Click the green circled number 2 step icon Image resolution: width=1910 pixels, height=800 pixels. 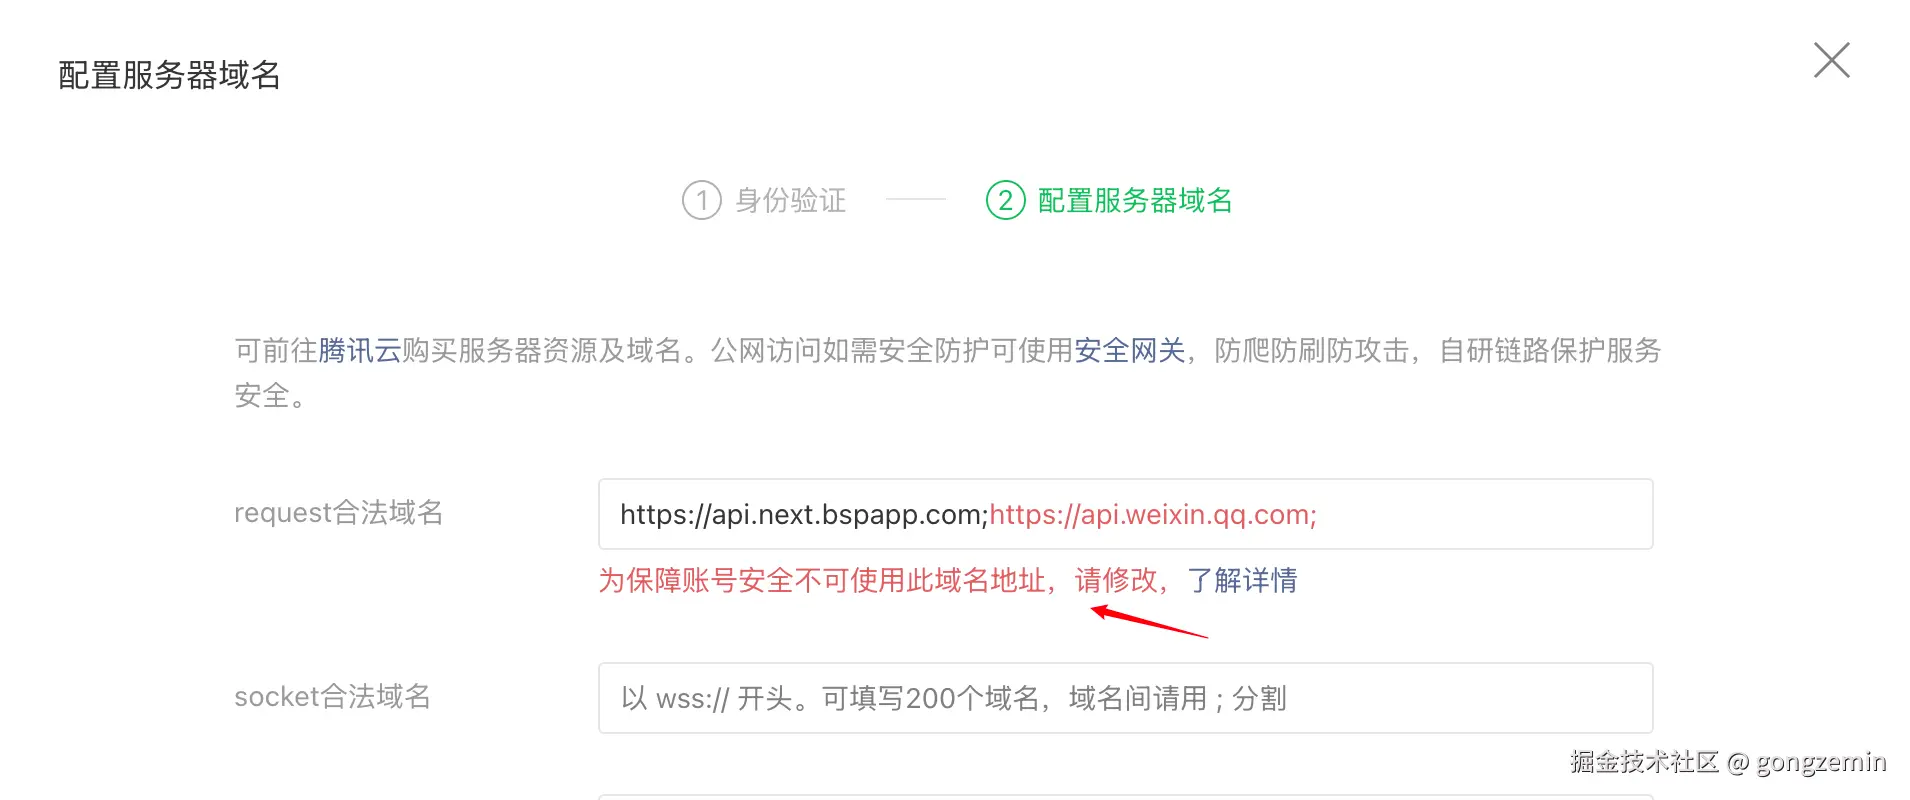(1006, 200)
